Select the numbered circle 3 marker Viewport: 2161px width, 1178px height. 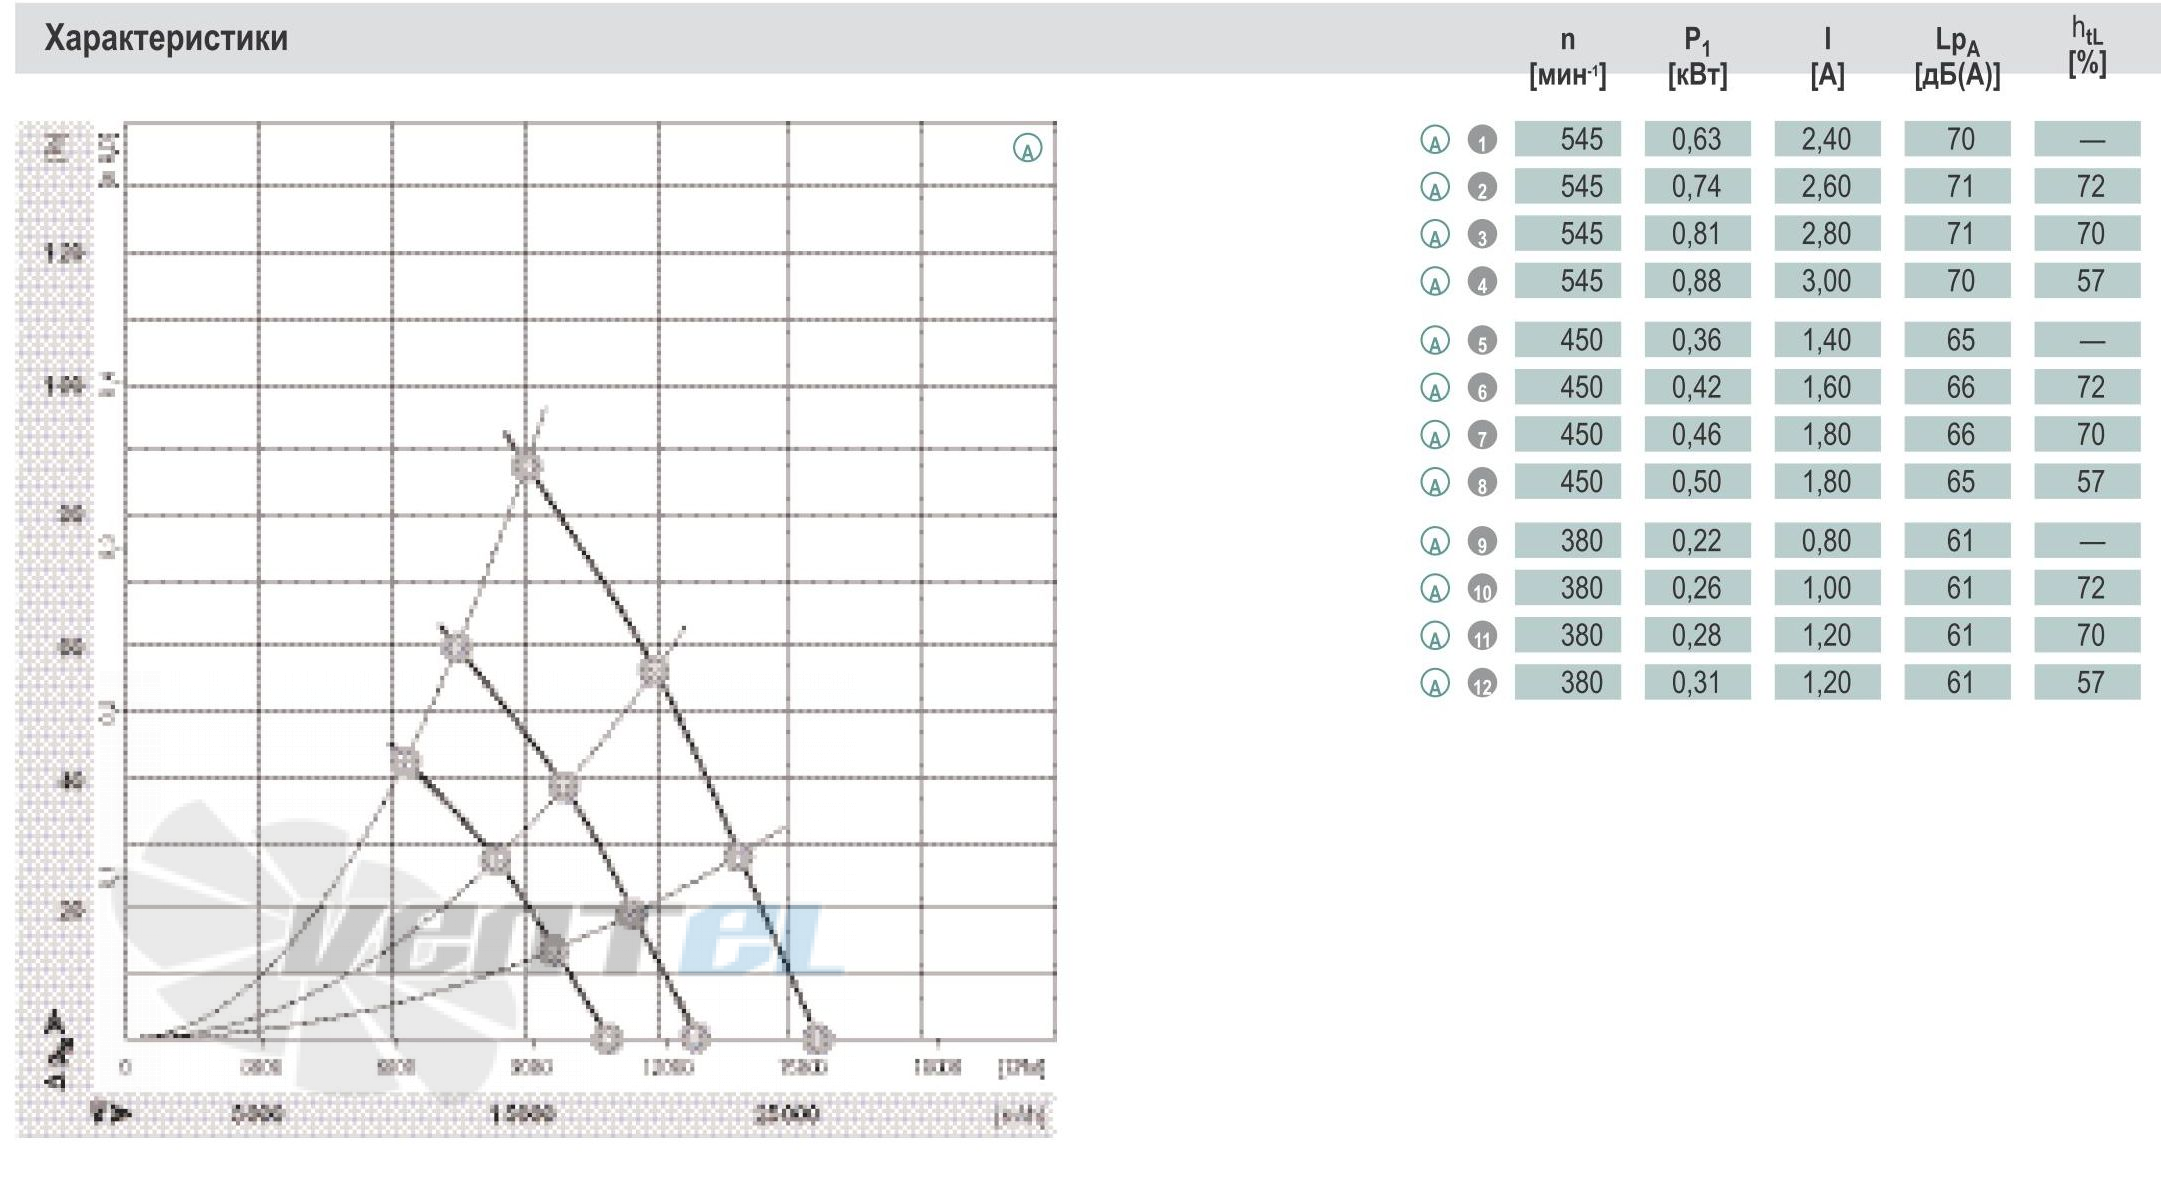coord(1482,234)
